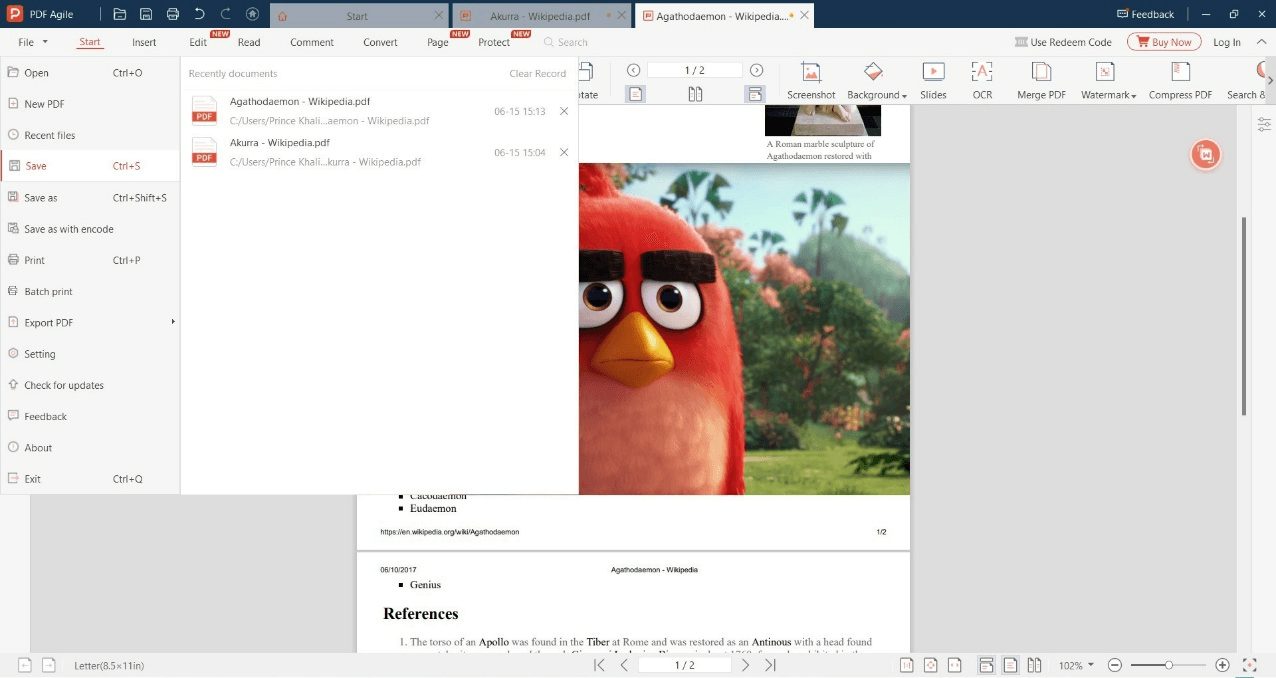Open the properties sliders panel icon
The width and height of the screenshot is (1276, 678).
point(1264,124)
